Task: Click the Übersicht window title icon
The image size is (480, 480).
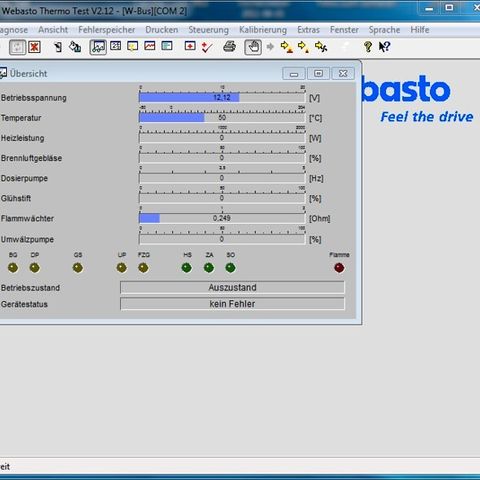Action: point(3,73)
